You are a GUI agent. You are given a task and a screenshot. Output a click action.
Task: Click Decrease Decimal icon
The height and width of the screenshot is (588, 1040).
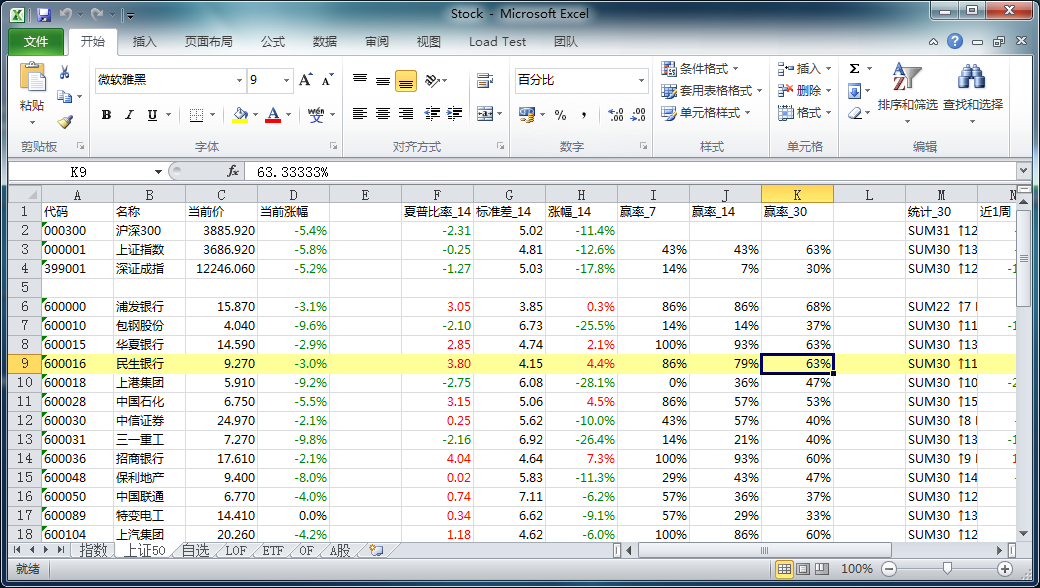pyautogui.click(x=638, y=115)
